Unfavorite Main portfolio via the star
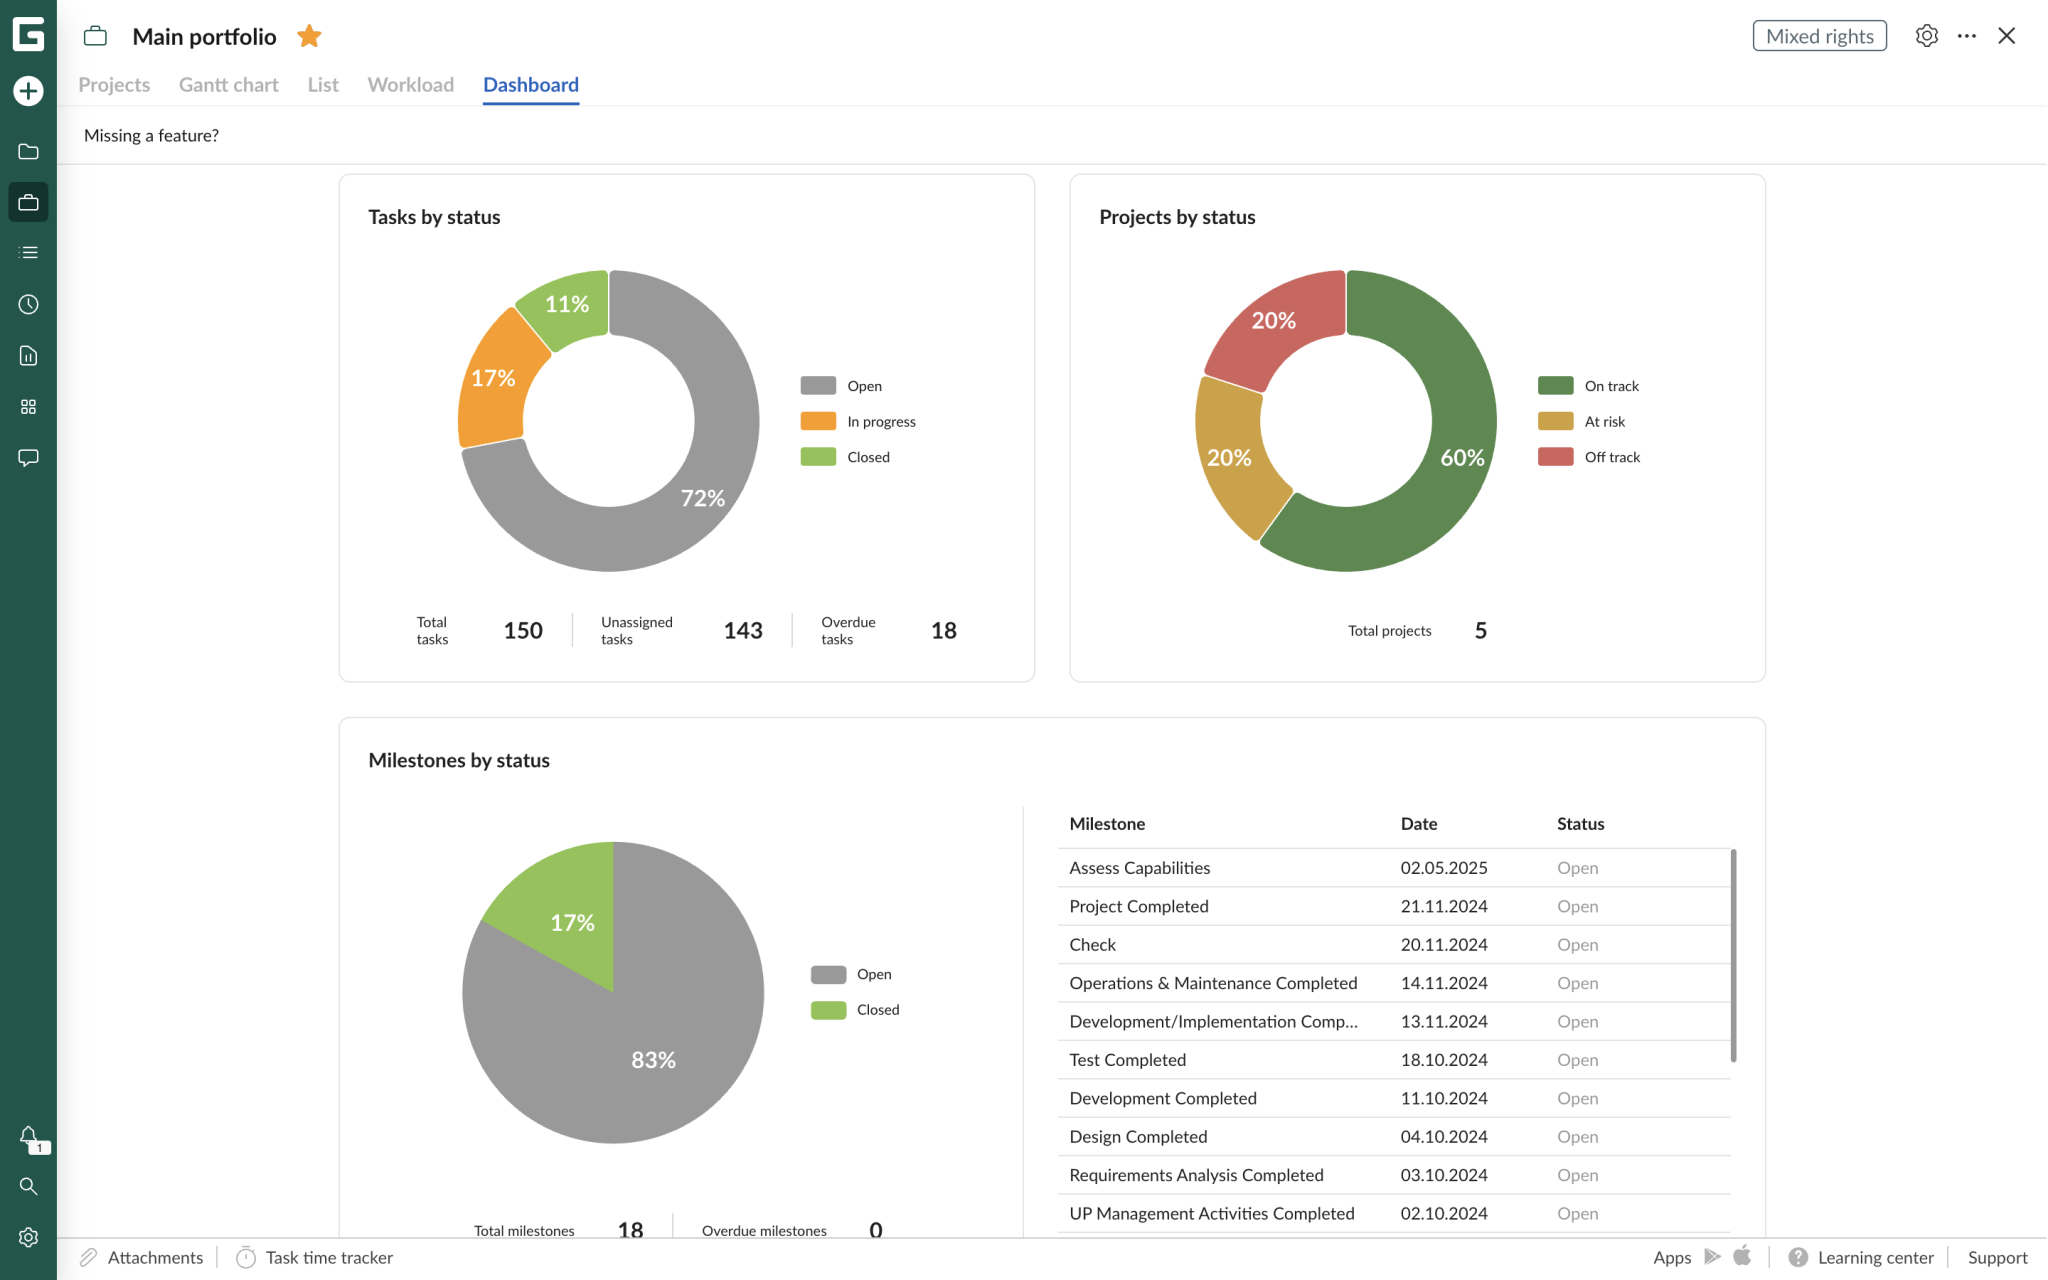 click(309, 35)
